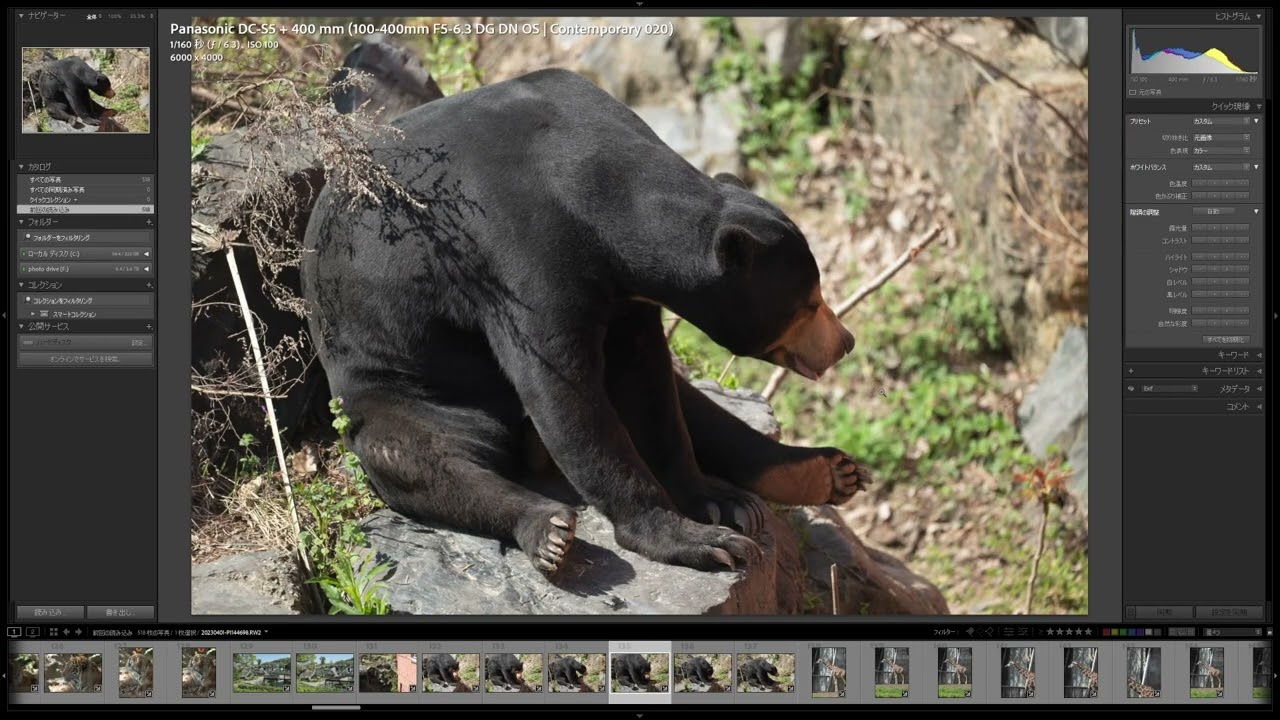Click photo drive (F:) volume arrow icon

click(147, 269)
